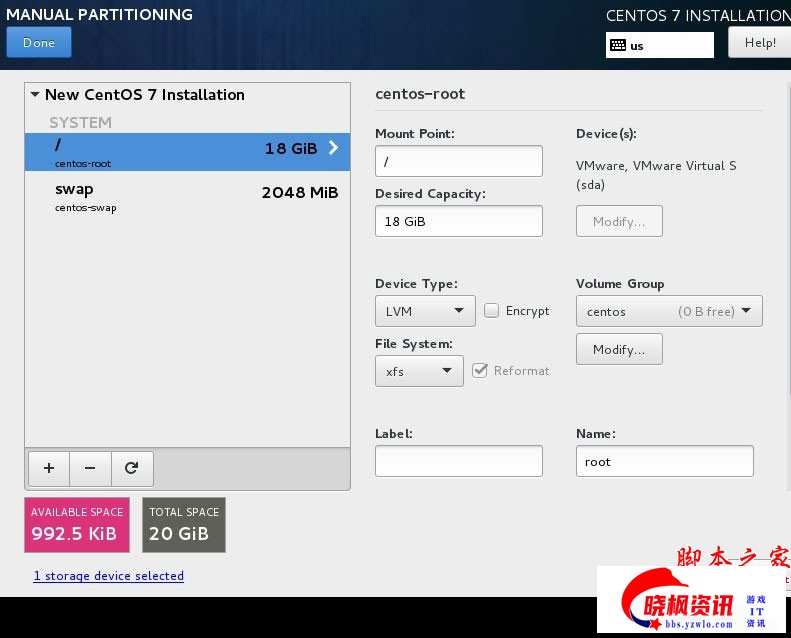
Task: Collapse the New CentOS 7 Installation tree
Action: click(x=35, y=95)
